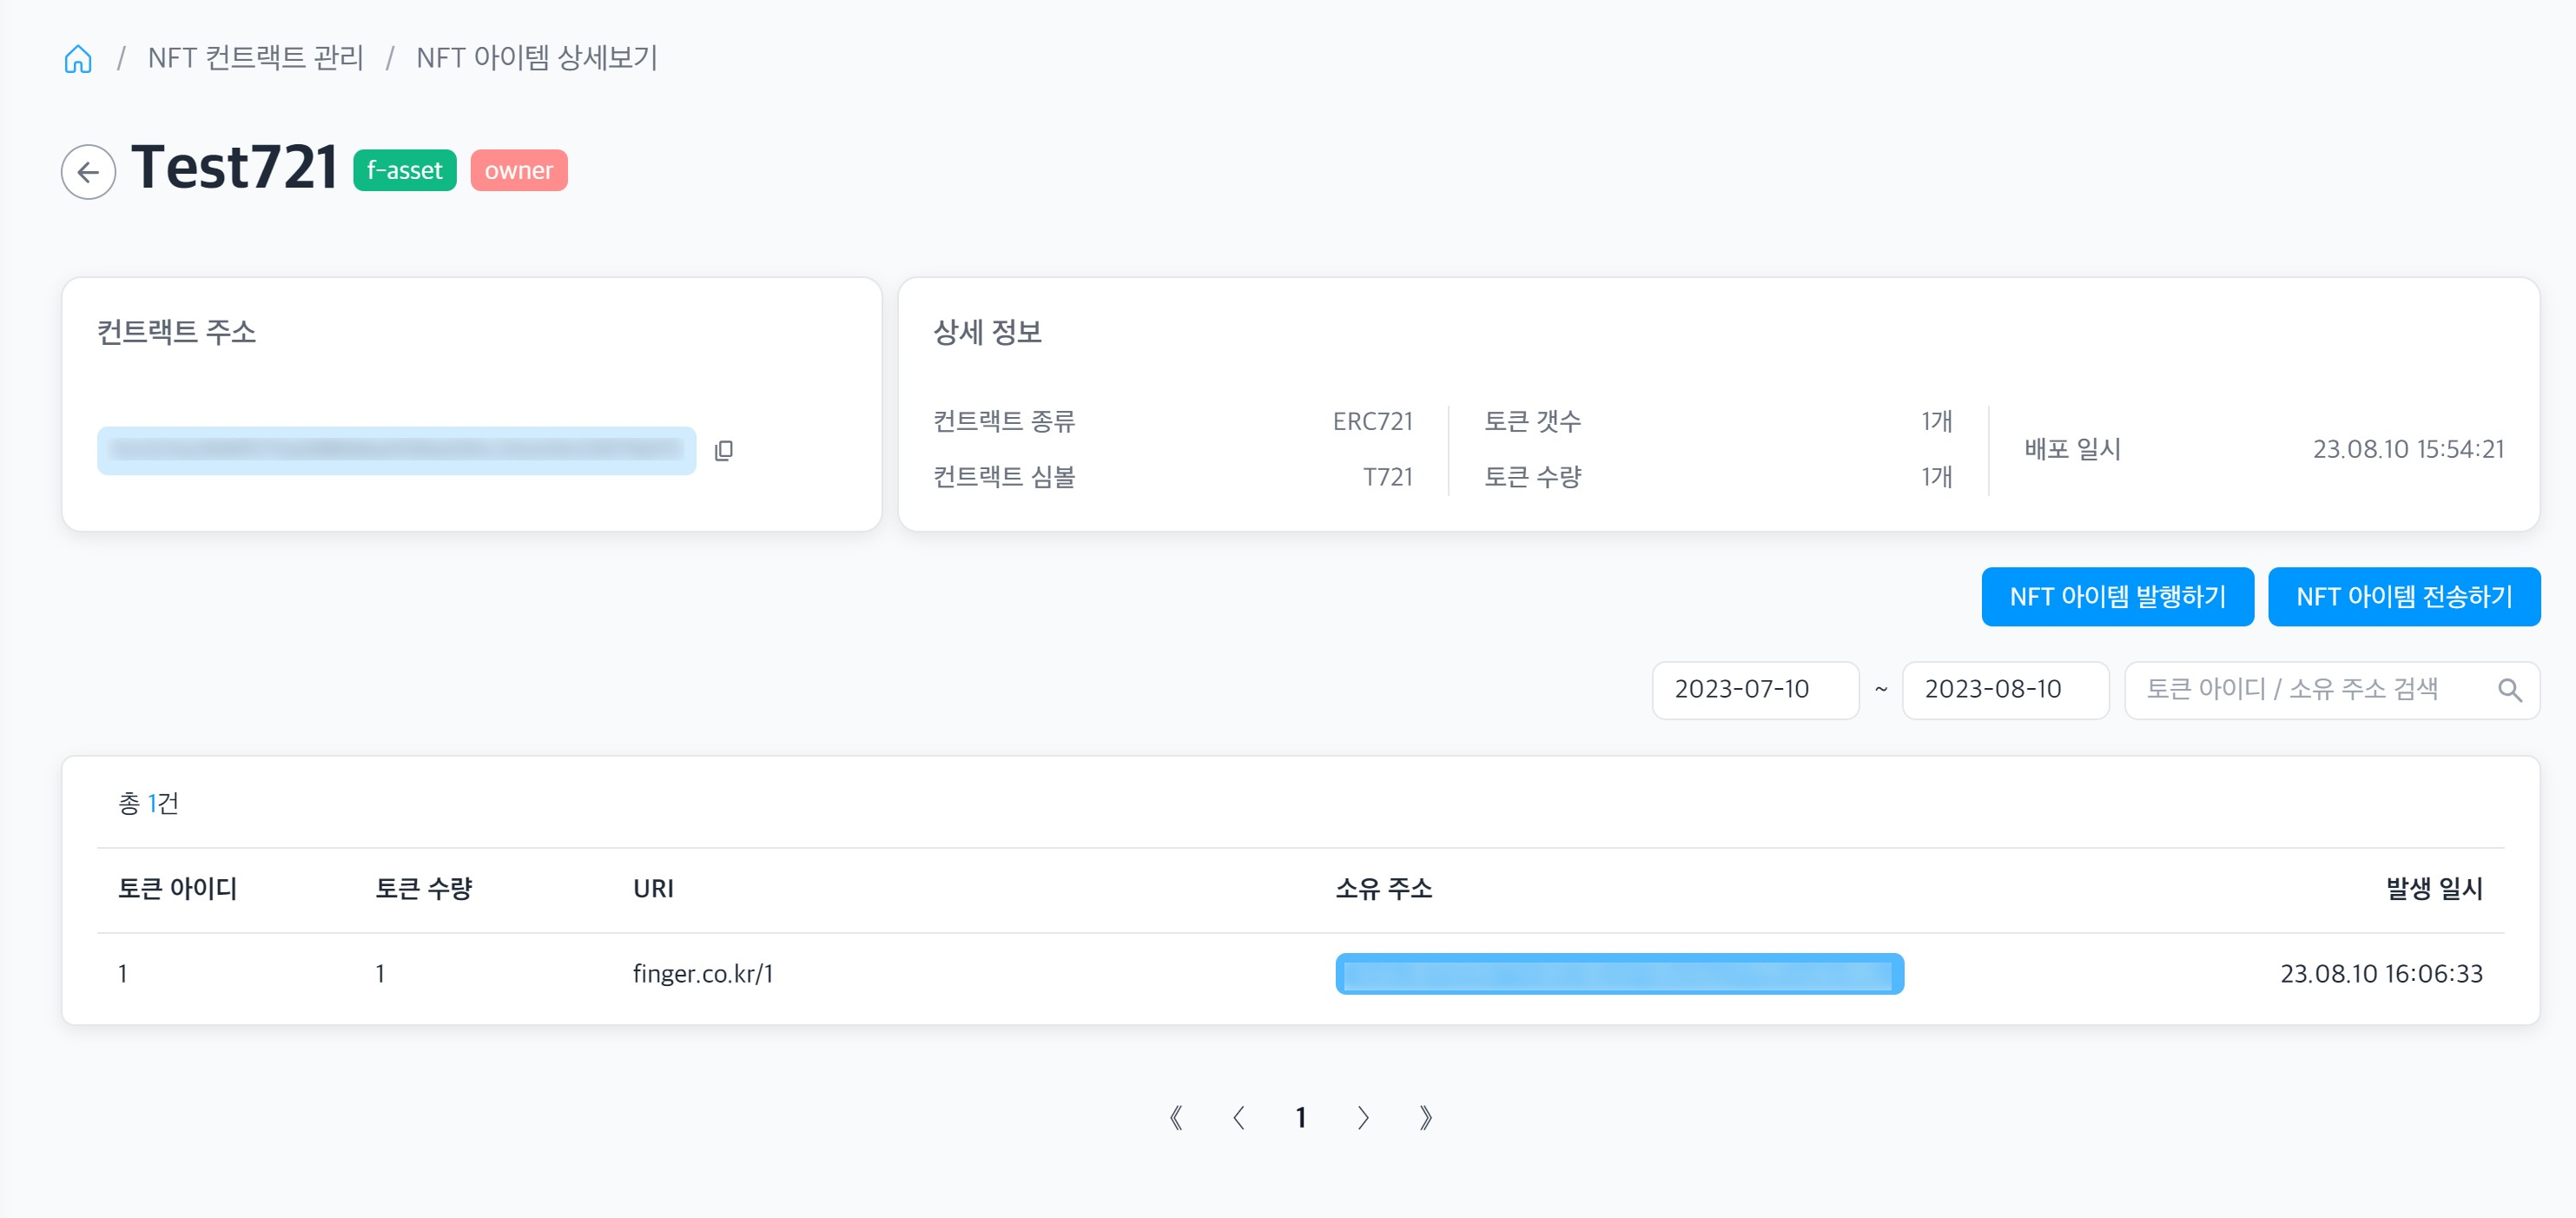The width and height of the screenshot is (2576, 1218).
Task: Click the 소유 주소 column header
Action: [x=1384, y=888]
